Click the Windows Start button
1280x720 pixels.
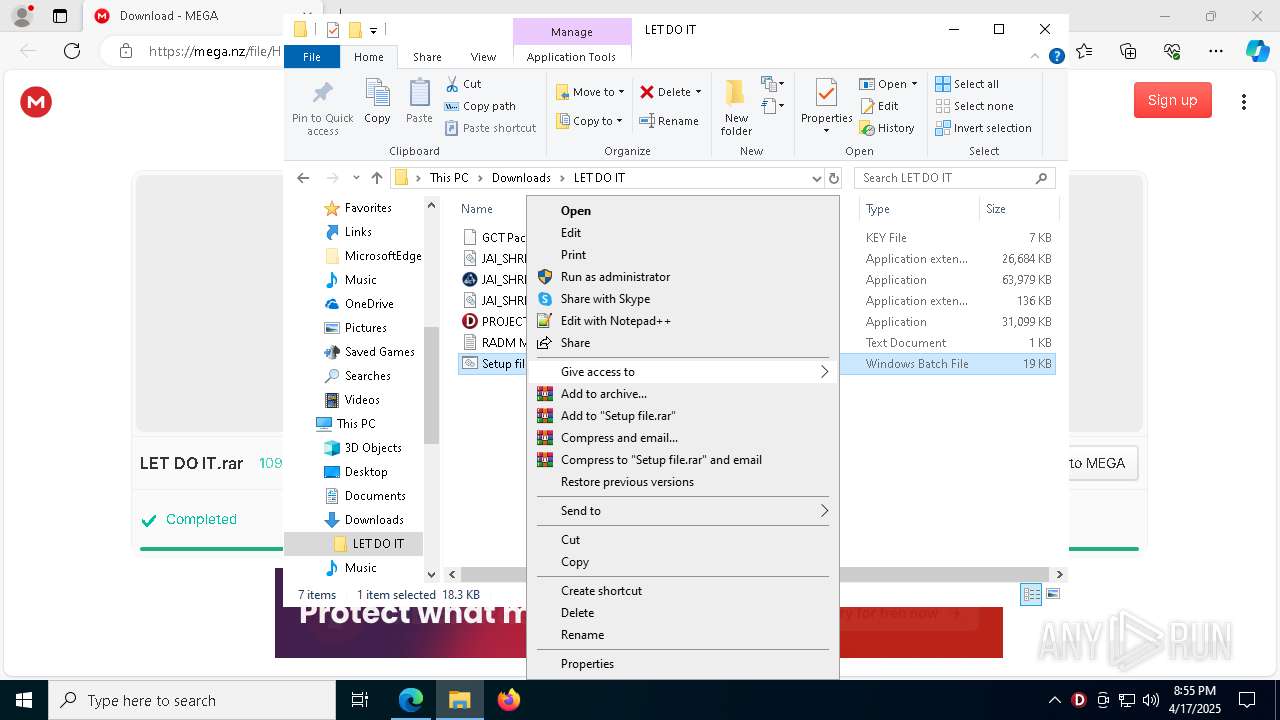[24, 701]
